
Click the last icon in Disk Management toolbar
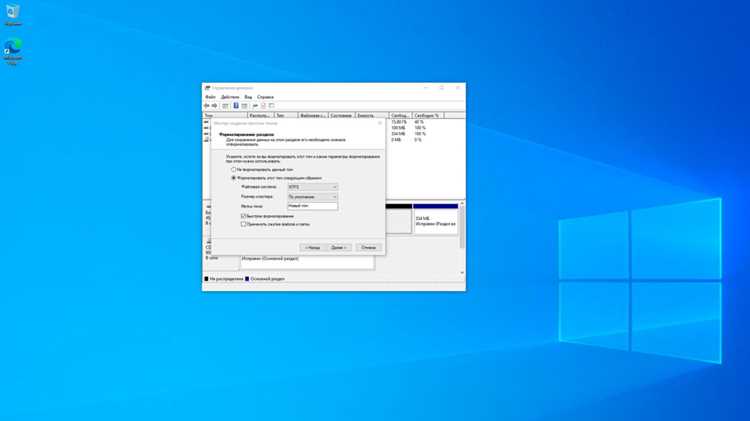pyautogui.click(x=272, y=106)
